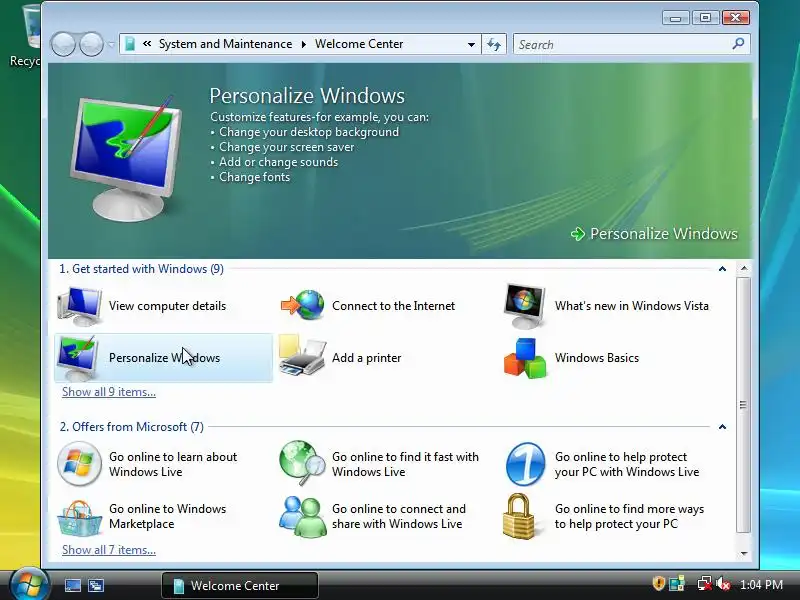
Task: Click the scrollbar up arrow
Action: tap(744, 268)
